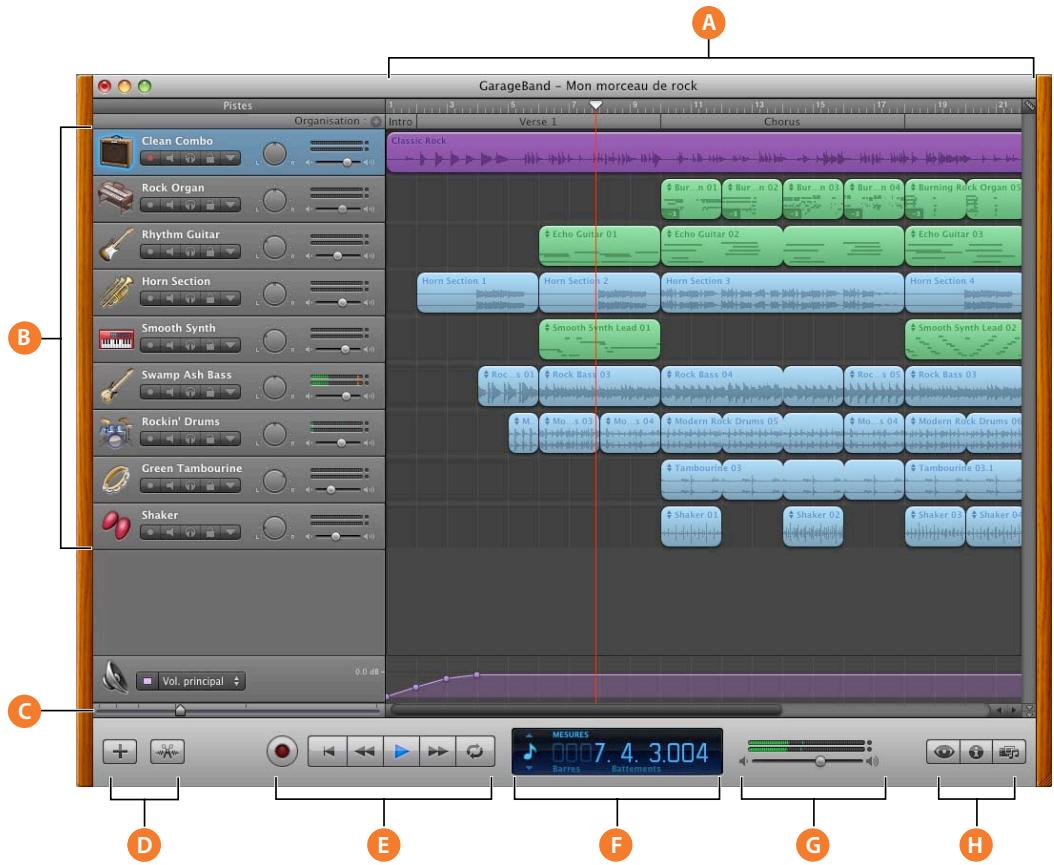Click the master volume loud speaker icon
The height and width of the screenshot is (865, 1054).
pos(873,761)
